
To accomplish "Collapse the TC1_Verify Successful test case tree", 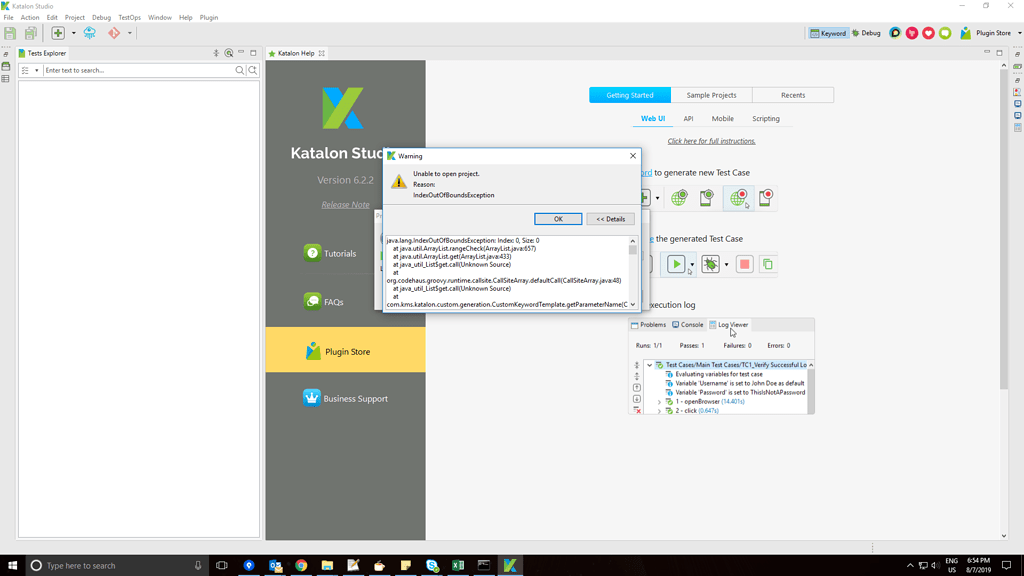I will click(650, 365).
